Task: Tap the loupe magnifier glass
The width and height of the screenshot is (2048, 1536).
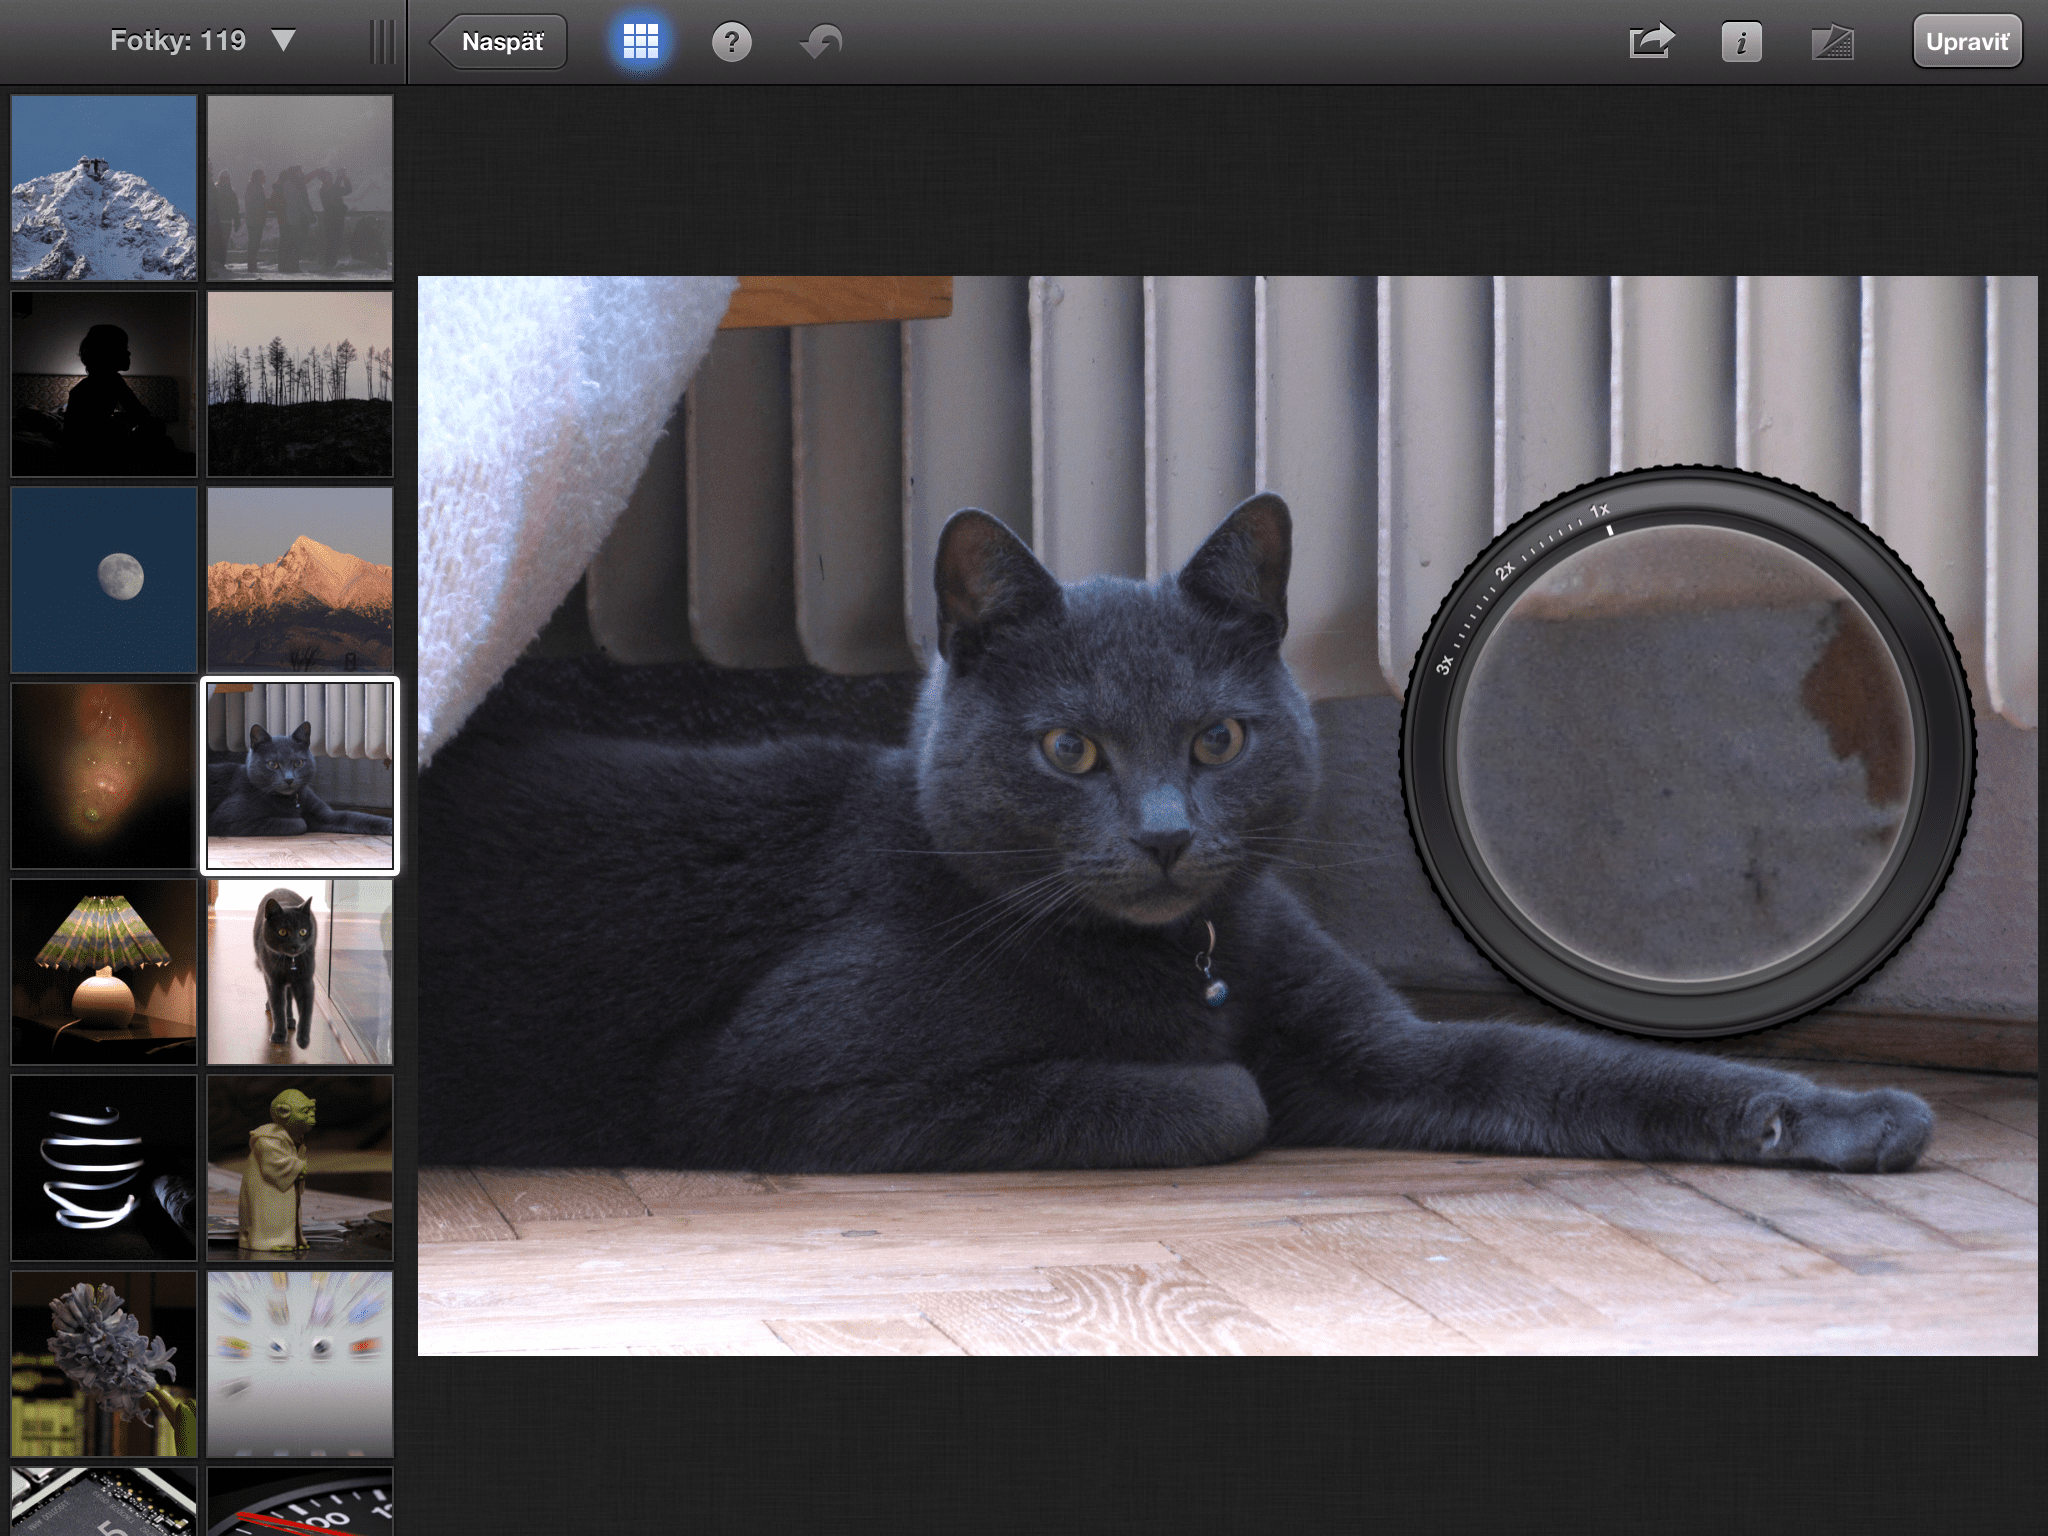Action: click(x=1687, y=753)
